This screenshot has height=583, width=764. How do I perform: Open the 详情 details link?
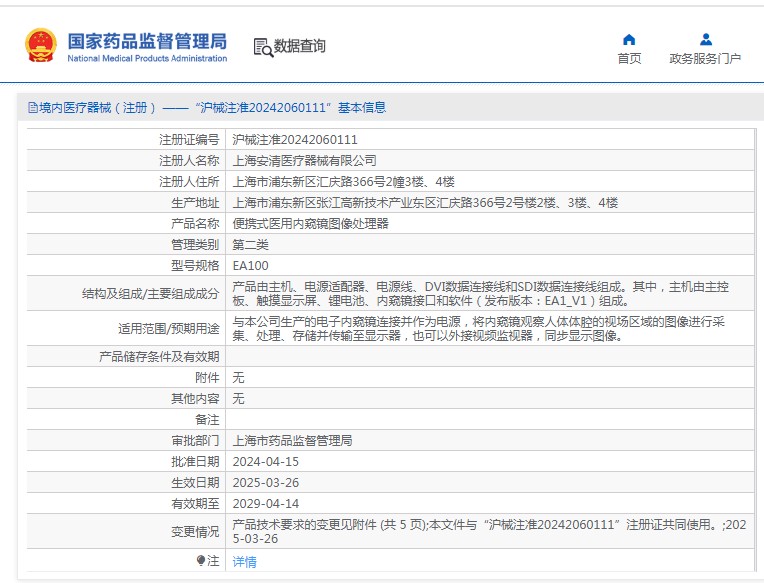pos(244,562)
